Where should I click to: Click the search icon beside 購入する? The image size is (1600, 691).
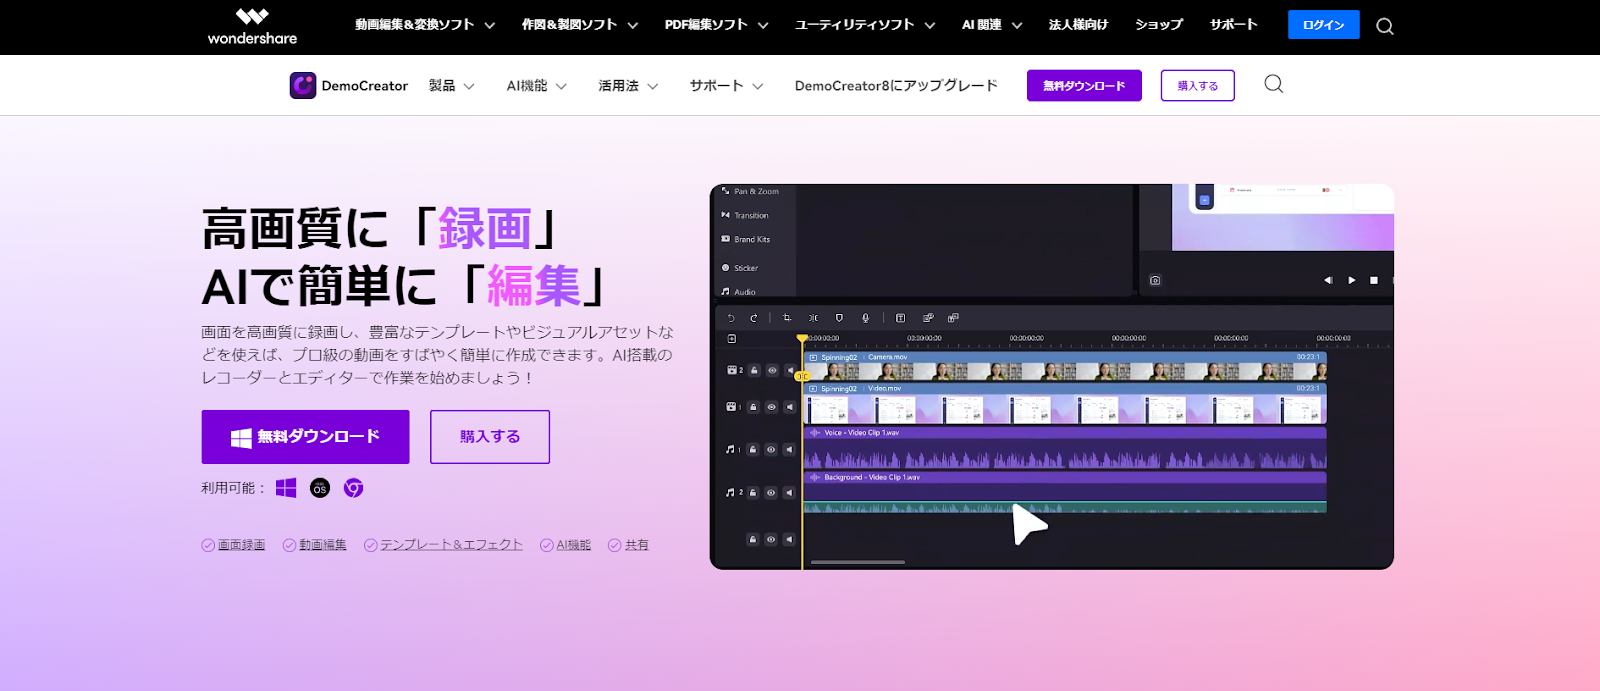[x=1273, y=84]
